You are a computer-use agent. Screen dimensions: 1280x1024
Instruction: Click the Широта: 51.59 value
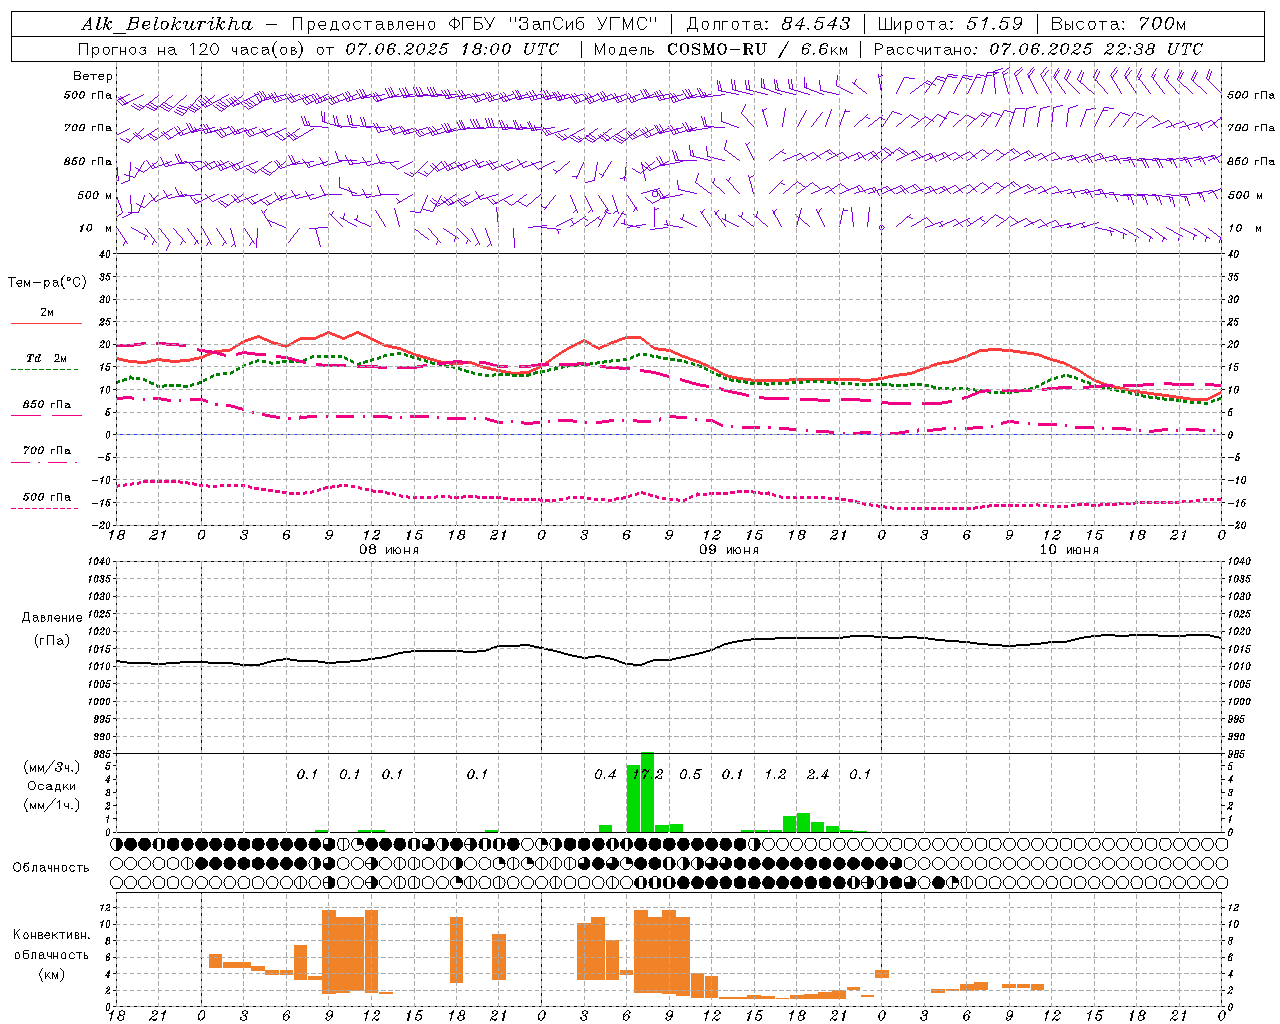950,24
